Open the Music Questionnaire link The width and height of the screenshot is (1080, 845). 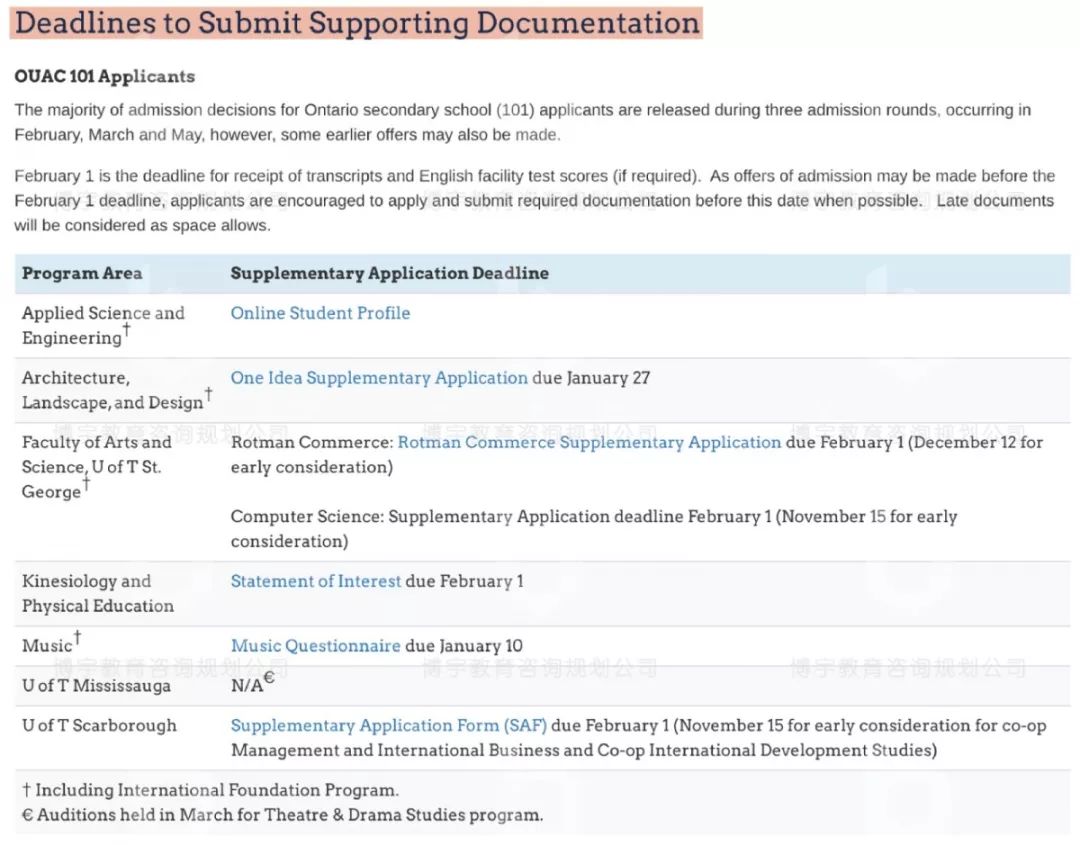pyautogui.click(x=315, y=646)
